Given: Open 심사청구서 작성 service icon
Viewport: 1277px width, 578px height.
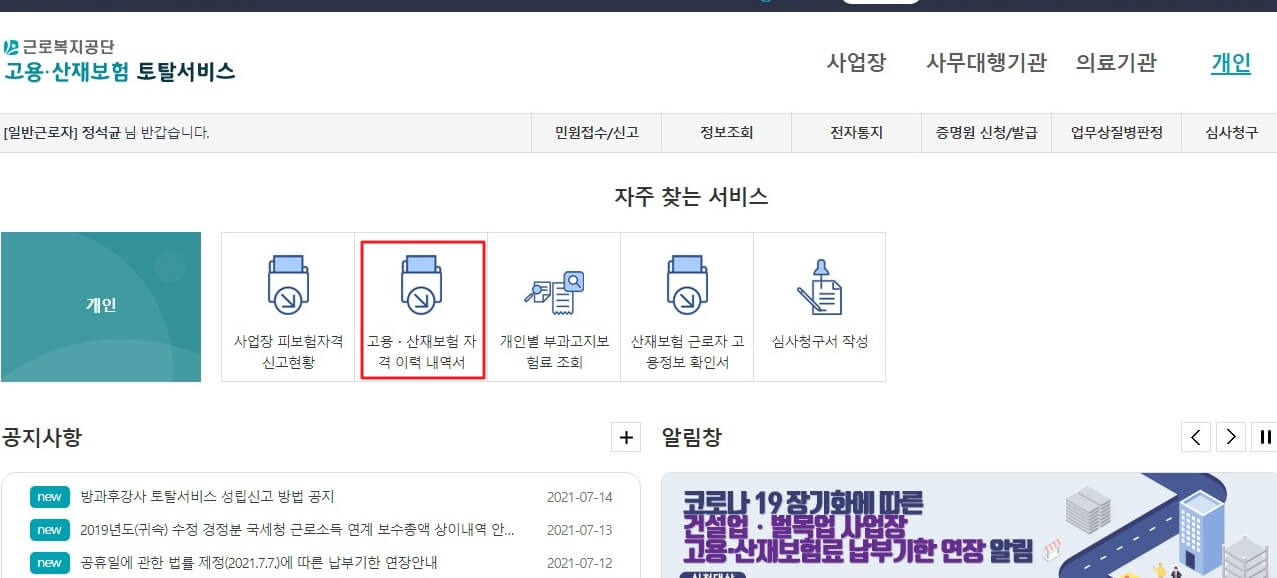Looking at the screenshot, I should tap(820, 306).
